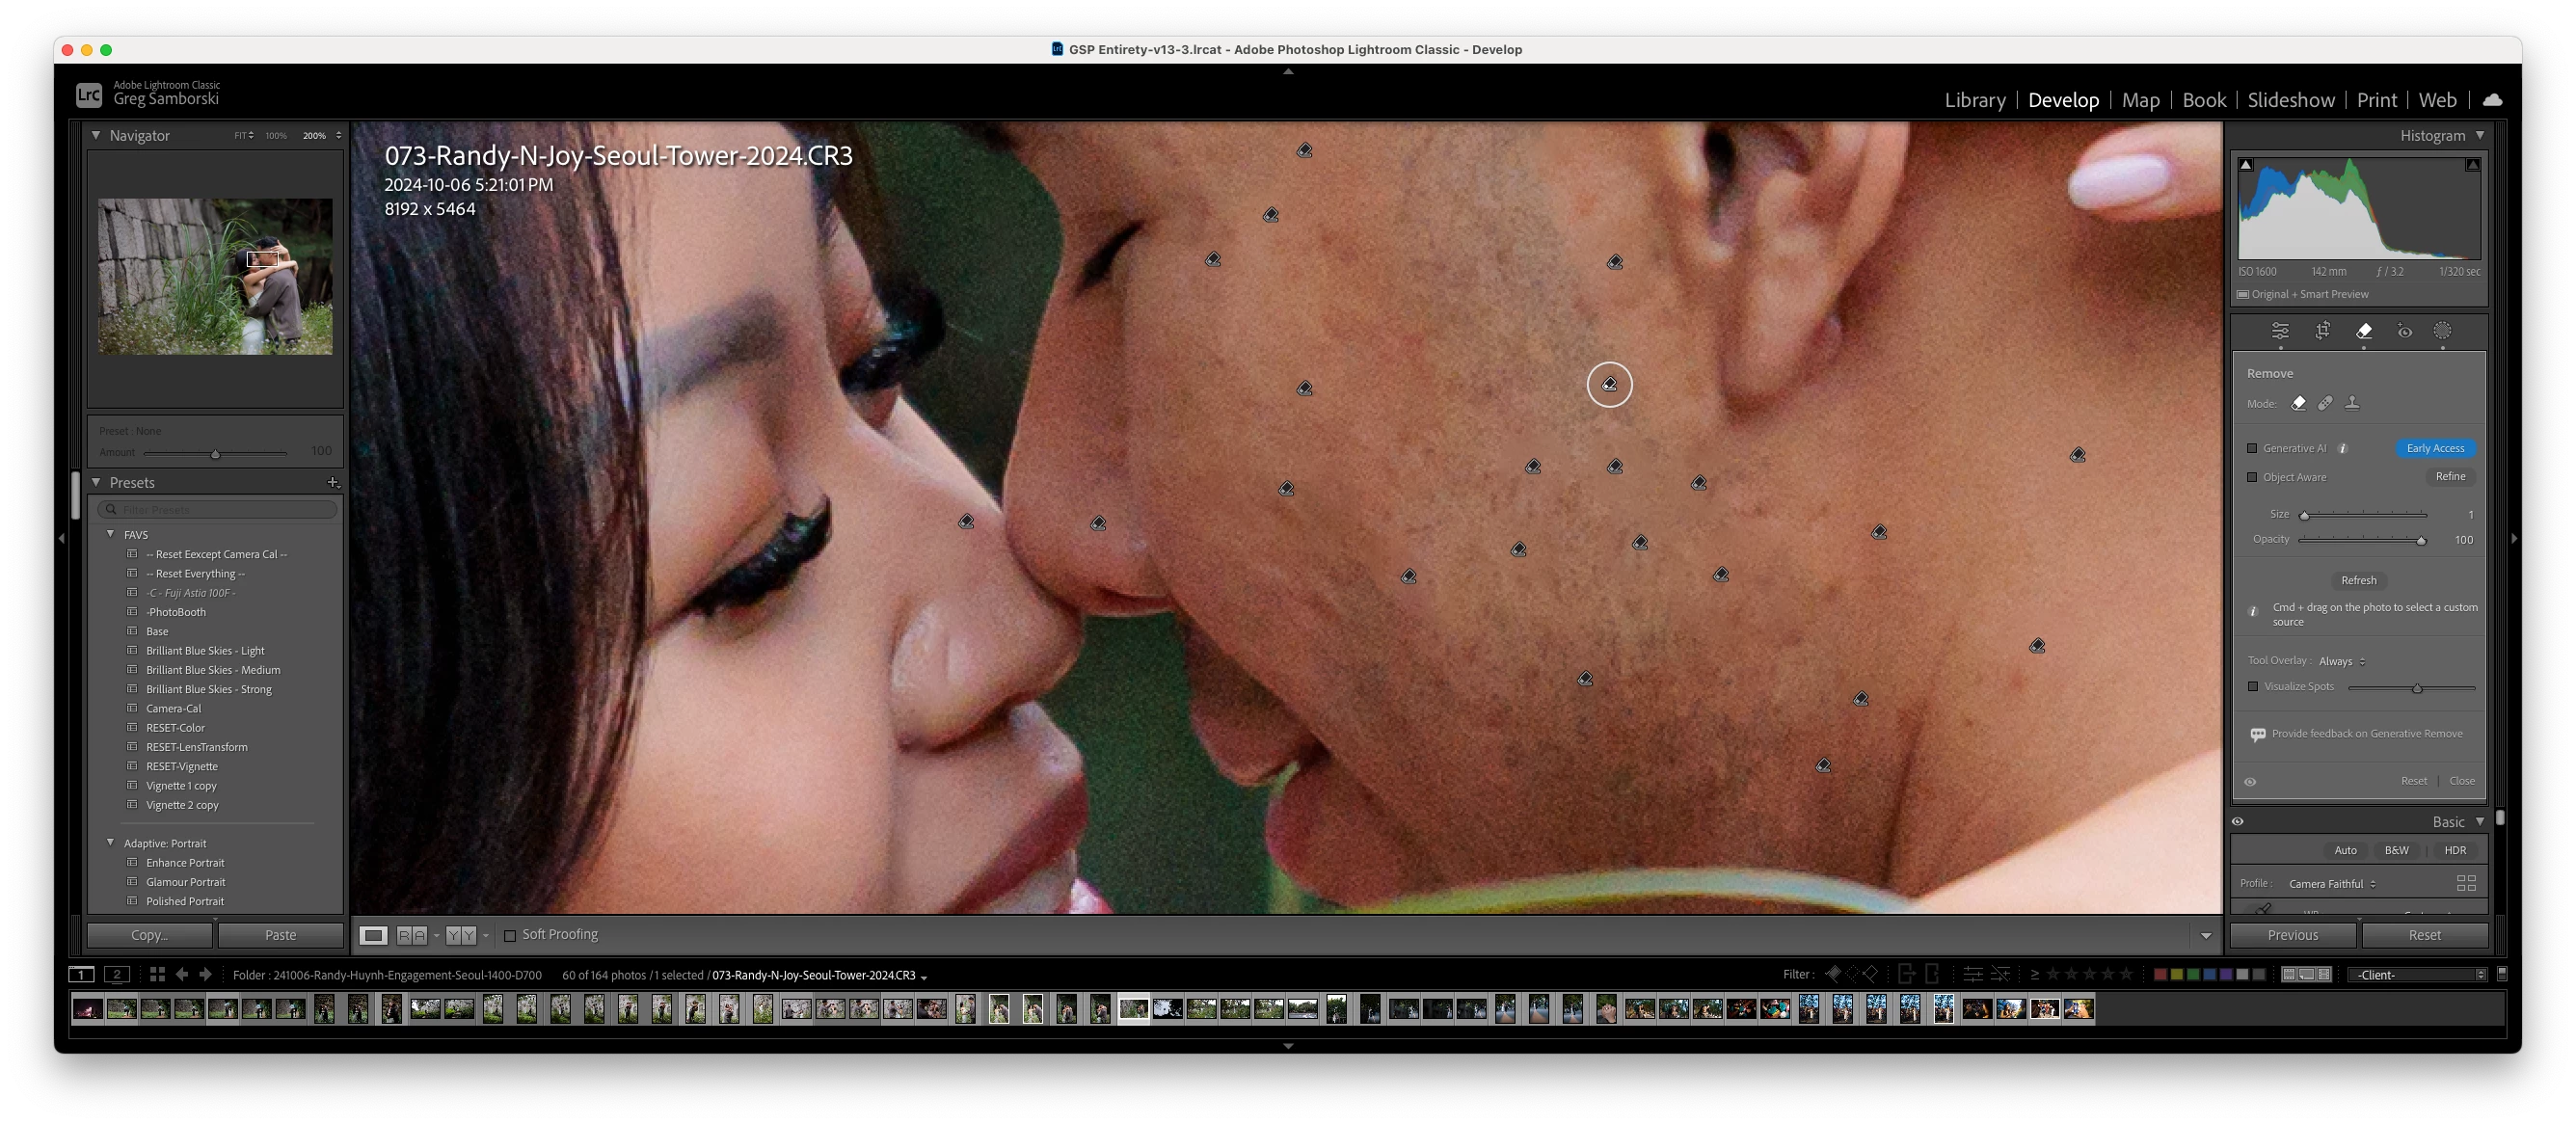2576x1125 pixels.
Task: Switch to grid view icon in filmstrip bar
Action: (x=157, y=974)
